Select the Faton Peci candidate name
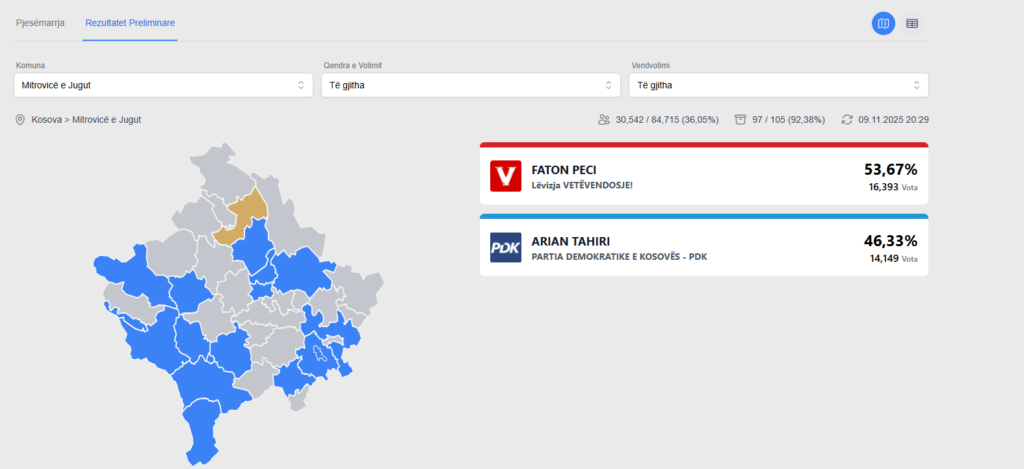 point(565,170)
